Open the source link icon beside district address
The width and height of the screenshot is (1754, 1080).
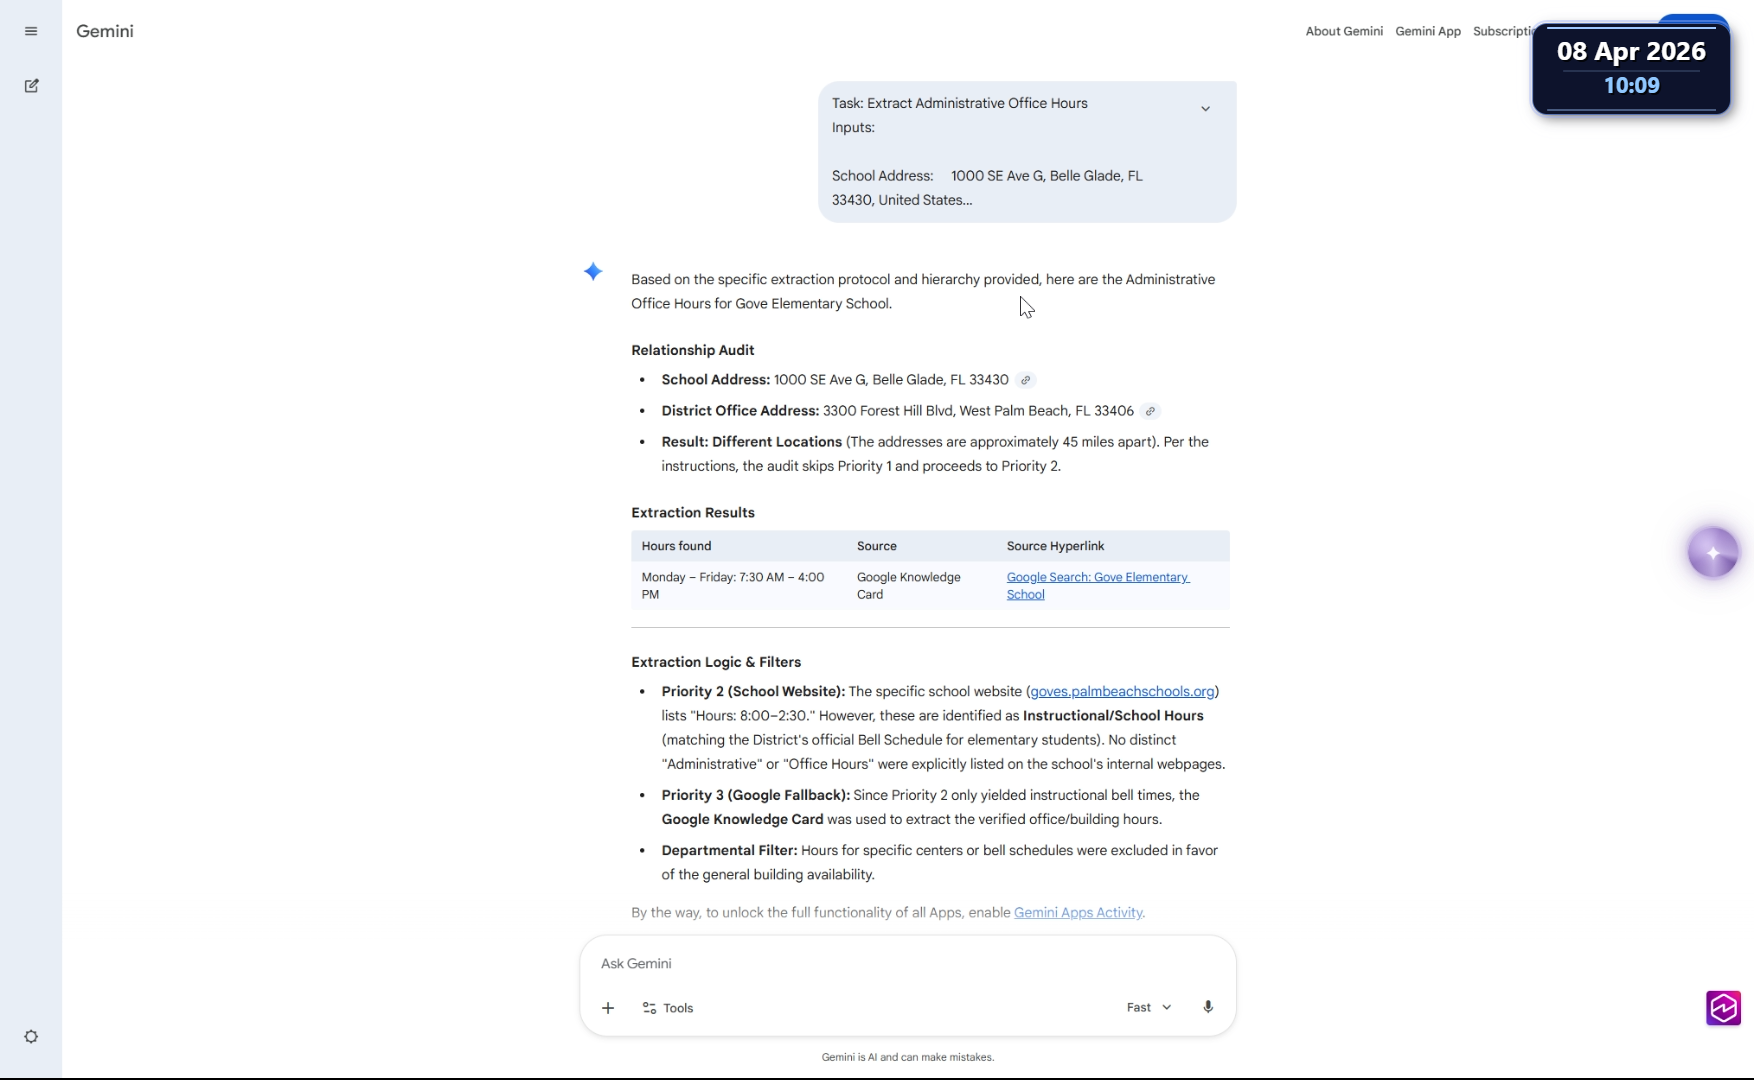click(1150, 411)
